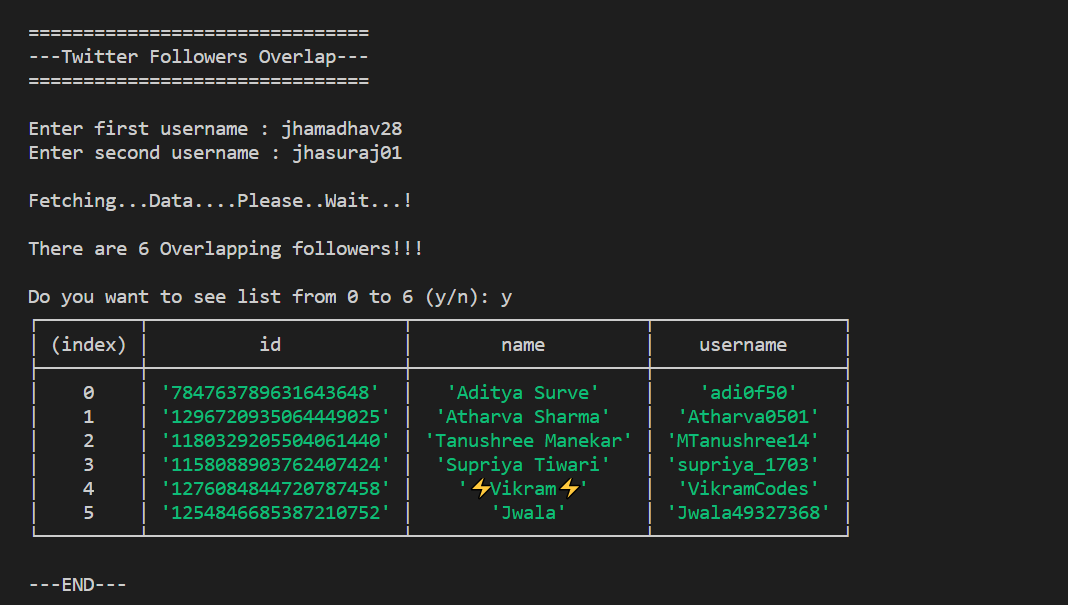The height and width of the screenshot is (605, 1068).
Task: Click index value 5 in the table
Action: pyautogui.click(x=89, y=512)
